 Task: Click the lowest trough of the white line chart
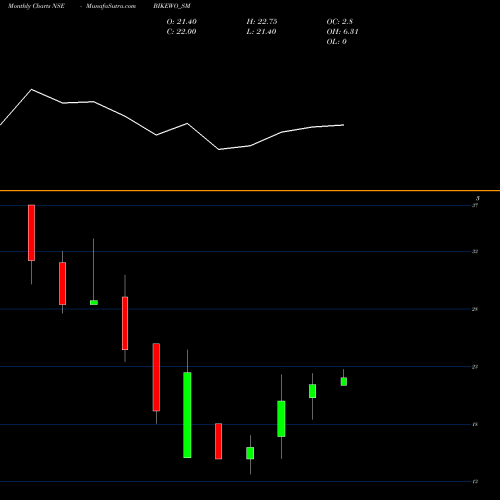(219, 149)
